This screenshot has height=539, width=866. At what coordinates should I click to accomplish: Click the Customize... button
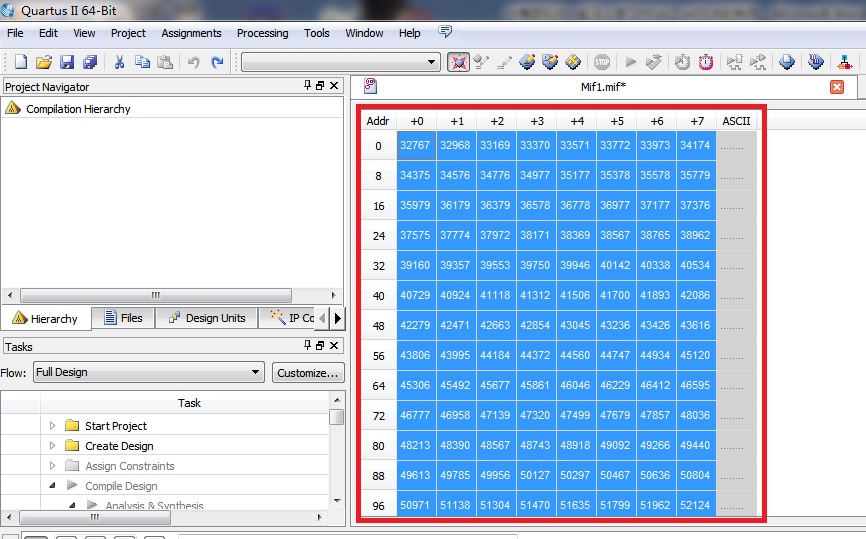pos(308,373)
